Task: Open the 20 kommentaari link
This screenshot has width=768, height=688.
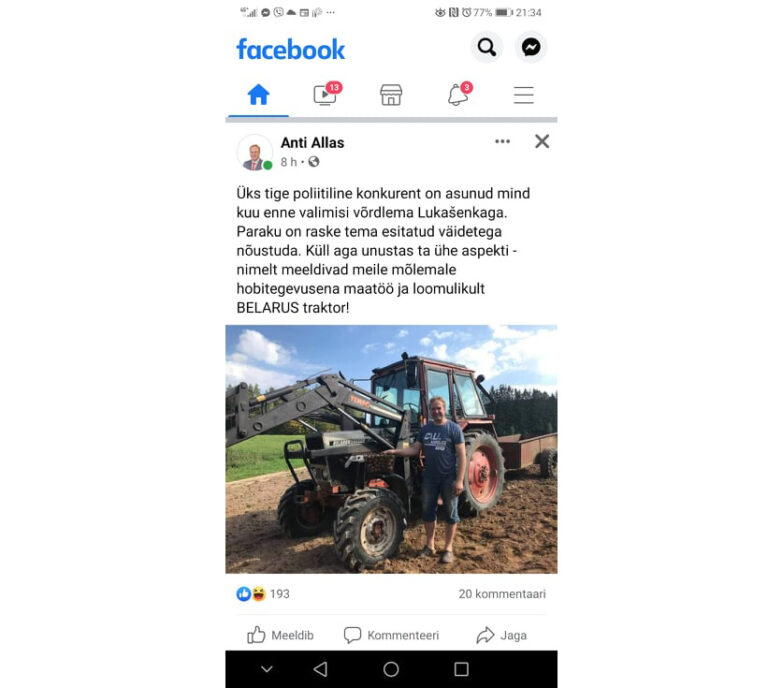Action: [x=502, y=593]
